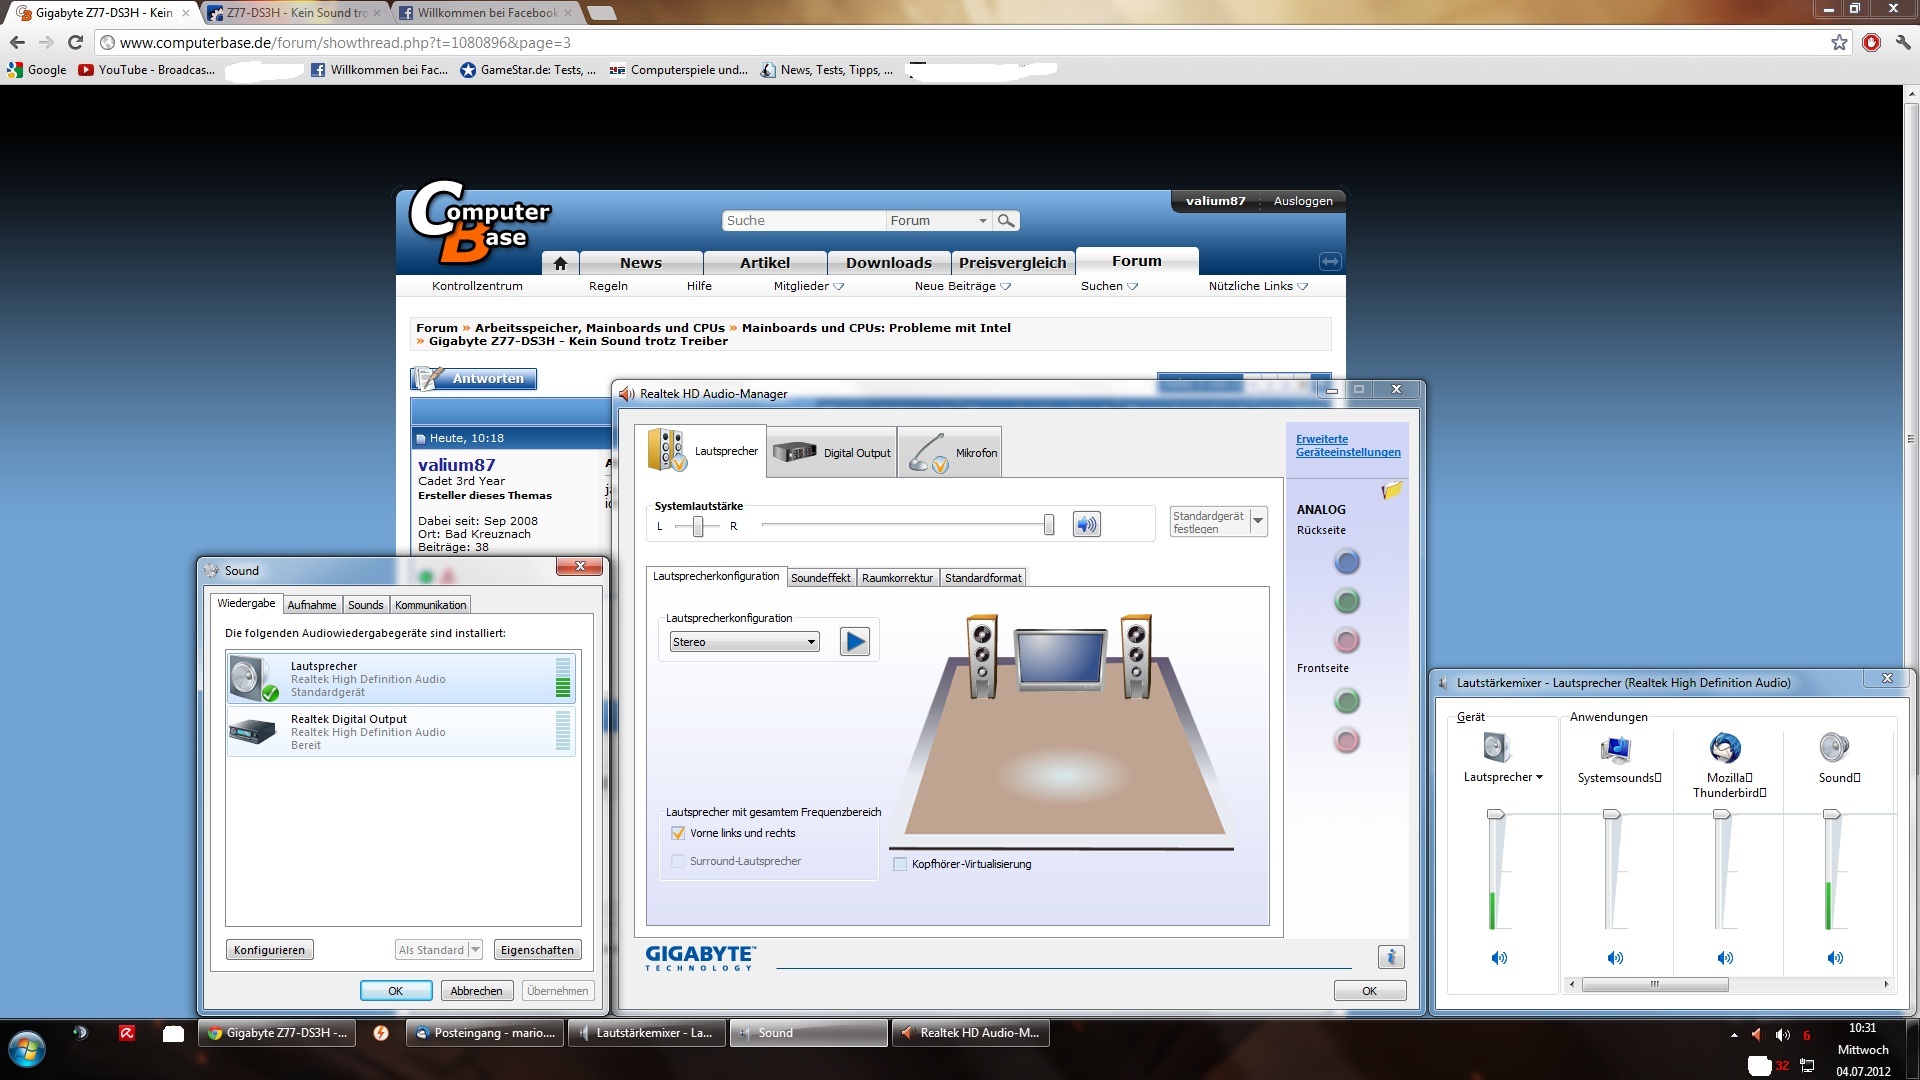Click the ComputerBase home icon
Image resolution: width=1920 pixels, height=1080 pixels.
560,263
